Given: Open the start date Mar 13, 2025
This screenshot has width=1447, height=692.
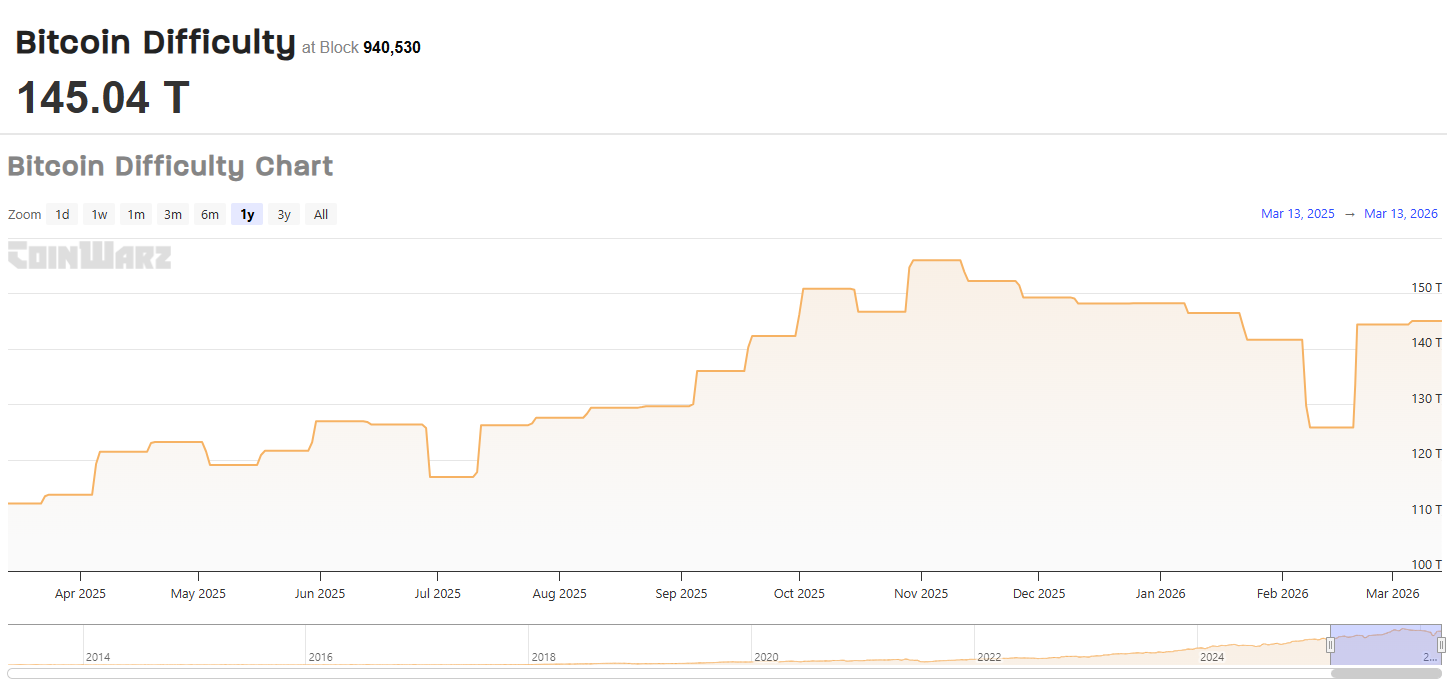Looking at the screenshot, I should pyautogui.click(x=1297, y=213).
